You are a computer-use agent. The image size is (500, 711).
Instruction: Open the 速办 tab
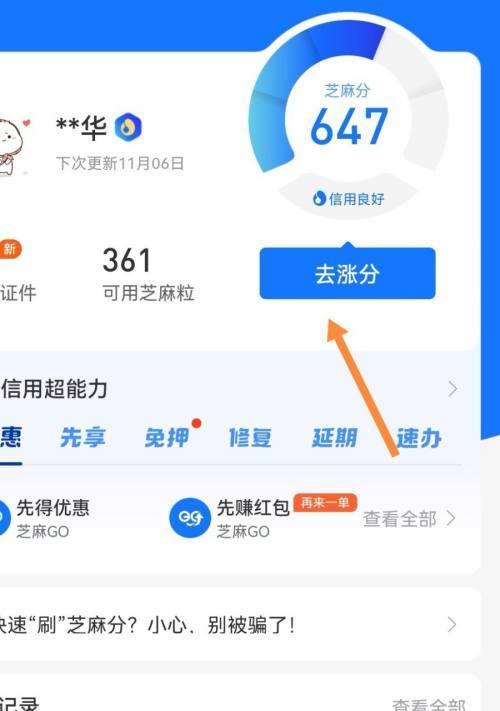pos(419,438)
